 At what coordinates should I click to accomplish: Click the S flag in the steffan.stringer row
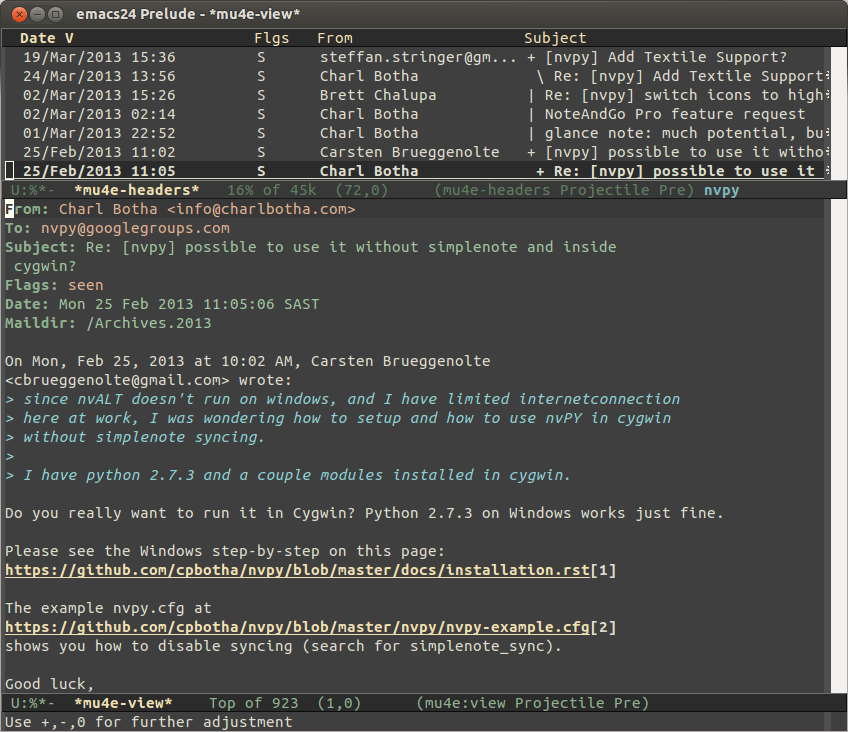(261, 57)
